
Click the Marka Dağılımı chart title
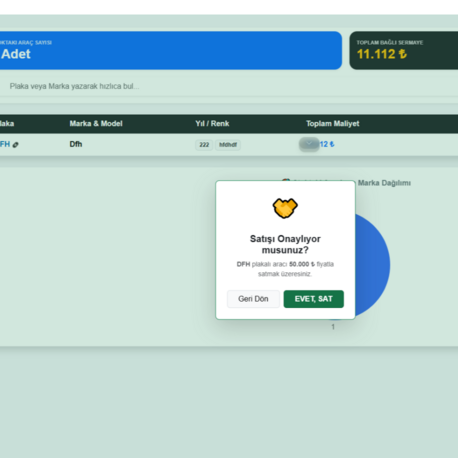tap(384, 183)
